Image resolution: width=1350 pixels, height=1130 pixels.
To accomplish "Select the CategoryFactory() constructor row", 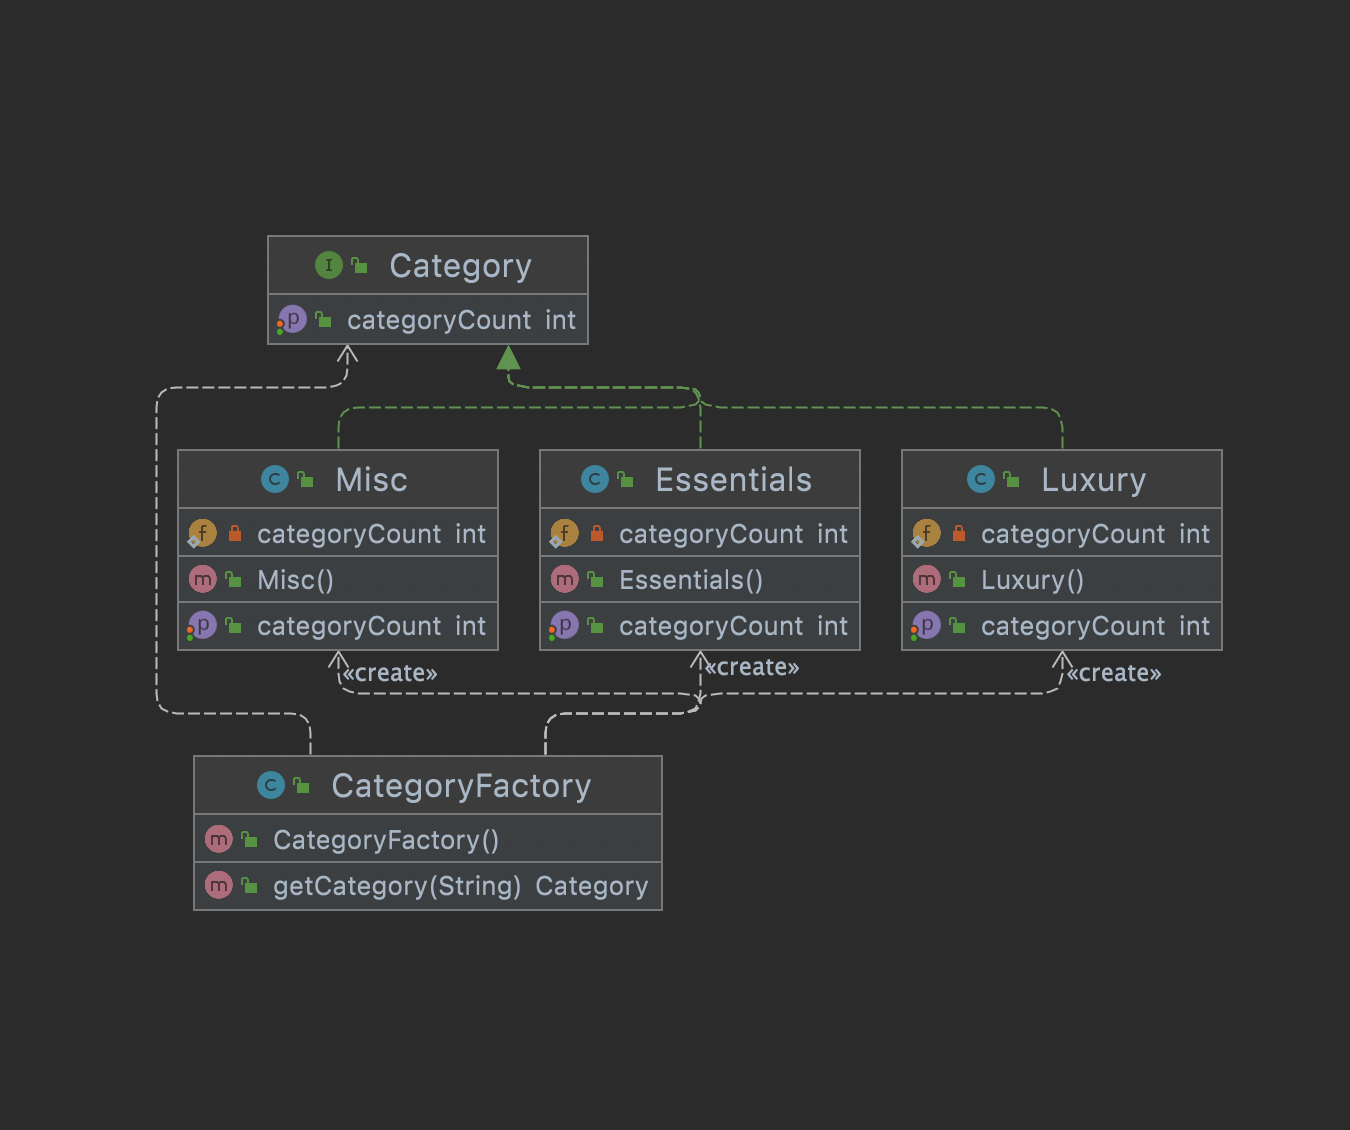I will (x=386, y=839).
